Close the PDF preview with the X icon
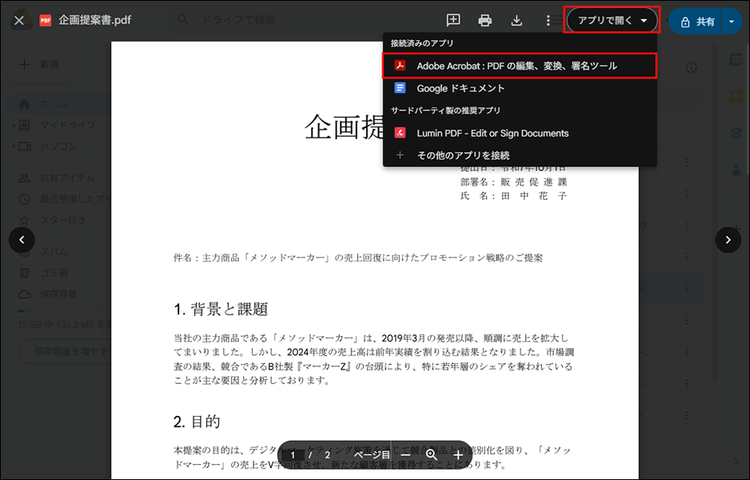This screenshot has height=480, width=750. point(19,20)
